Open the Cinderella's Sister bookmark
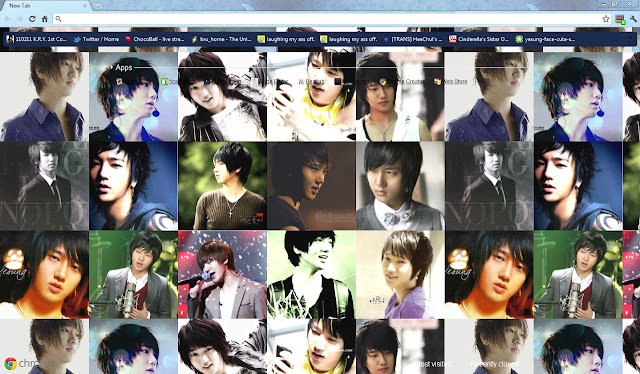The height and width of the screenshot is (374, 640). (x=479, y=39)
